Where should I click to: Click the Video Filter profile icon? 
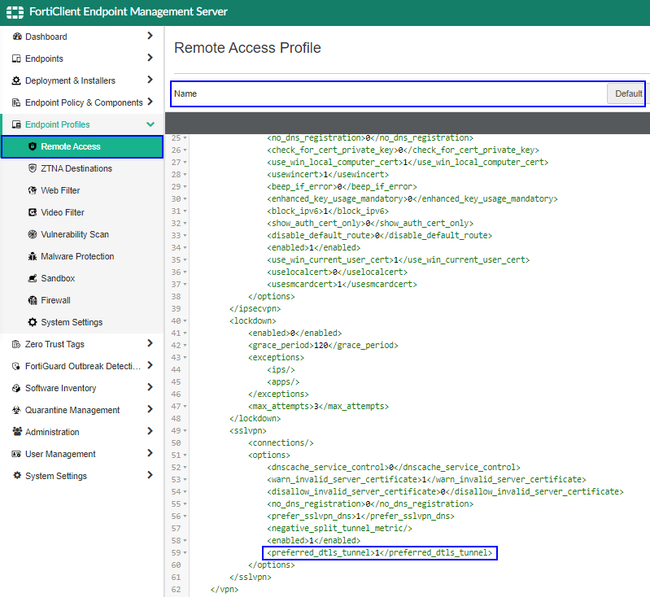(x=32, y=213)
